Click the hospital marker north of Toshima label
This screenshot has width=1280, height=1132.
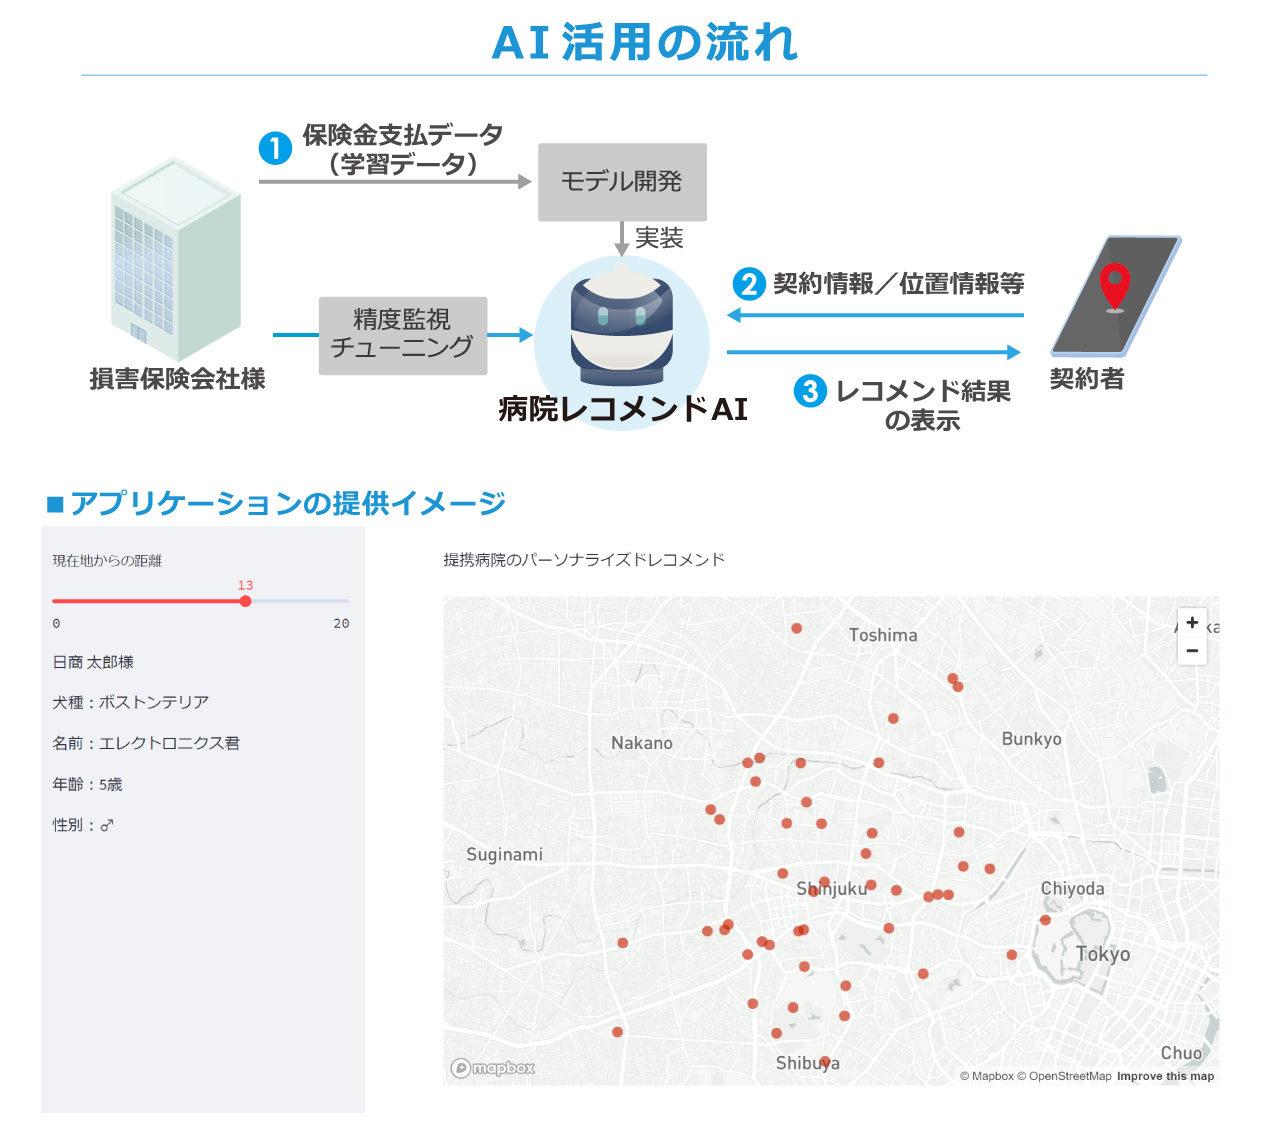click(797, 628)
